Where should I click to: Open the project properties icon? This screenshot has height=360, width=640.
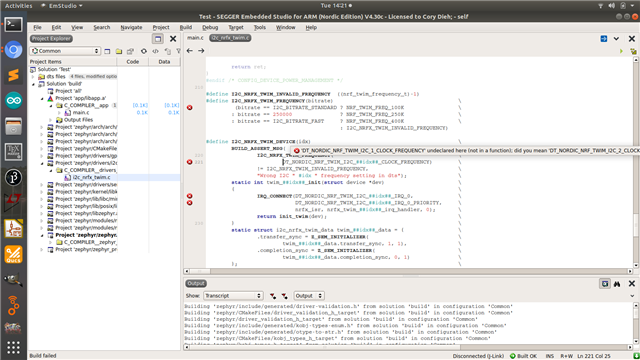click(130, 51)
